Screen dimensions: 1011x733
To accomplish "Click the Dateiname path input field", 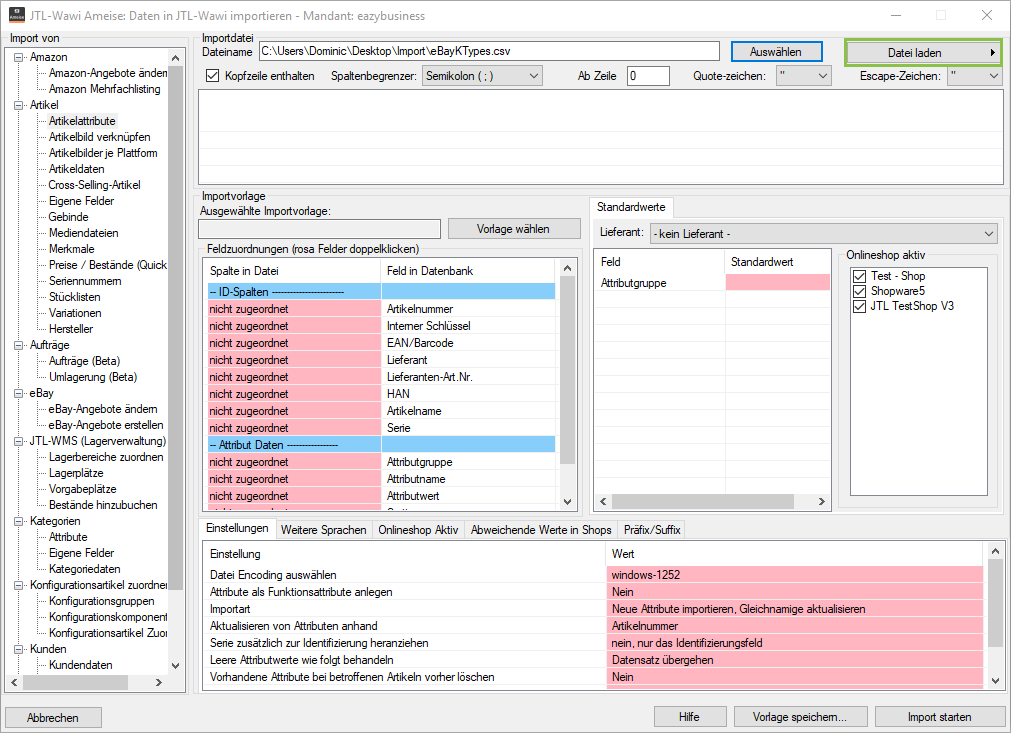I will tap(489, 51).
